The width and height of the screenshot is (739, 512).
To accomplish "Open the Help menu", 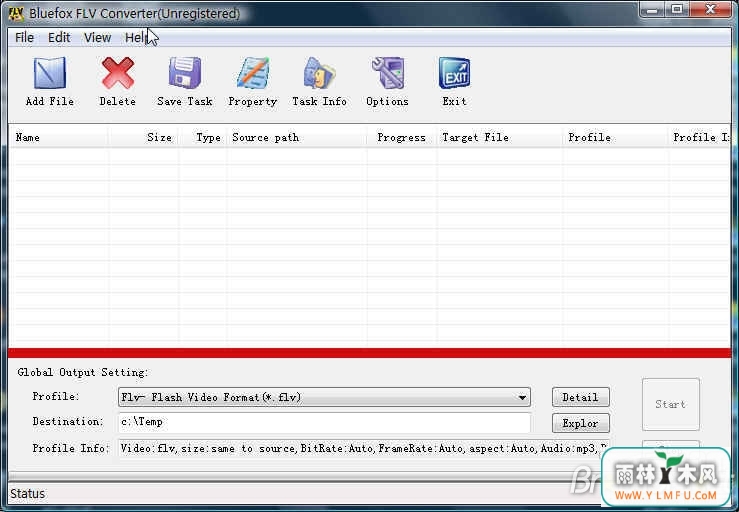I will click(x=137, y=38).
